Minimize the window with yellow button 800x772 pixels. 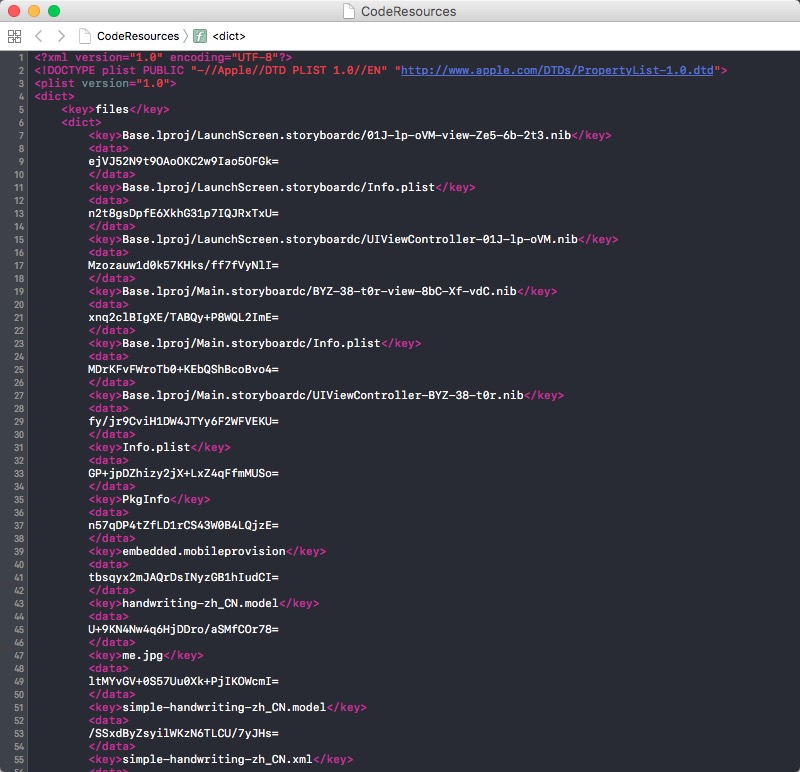pyautogui.click(x=34, y=12)
